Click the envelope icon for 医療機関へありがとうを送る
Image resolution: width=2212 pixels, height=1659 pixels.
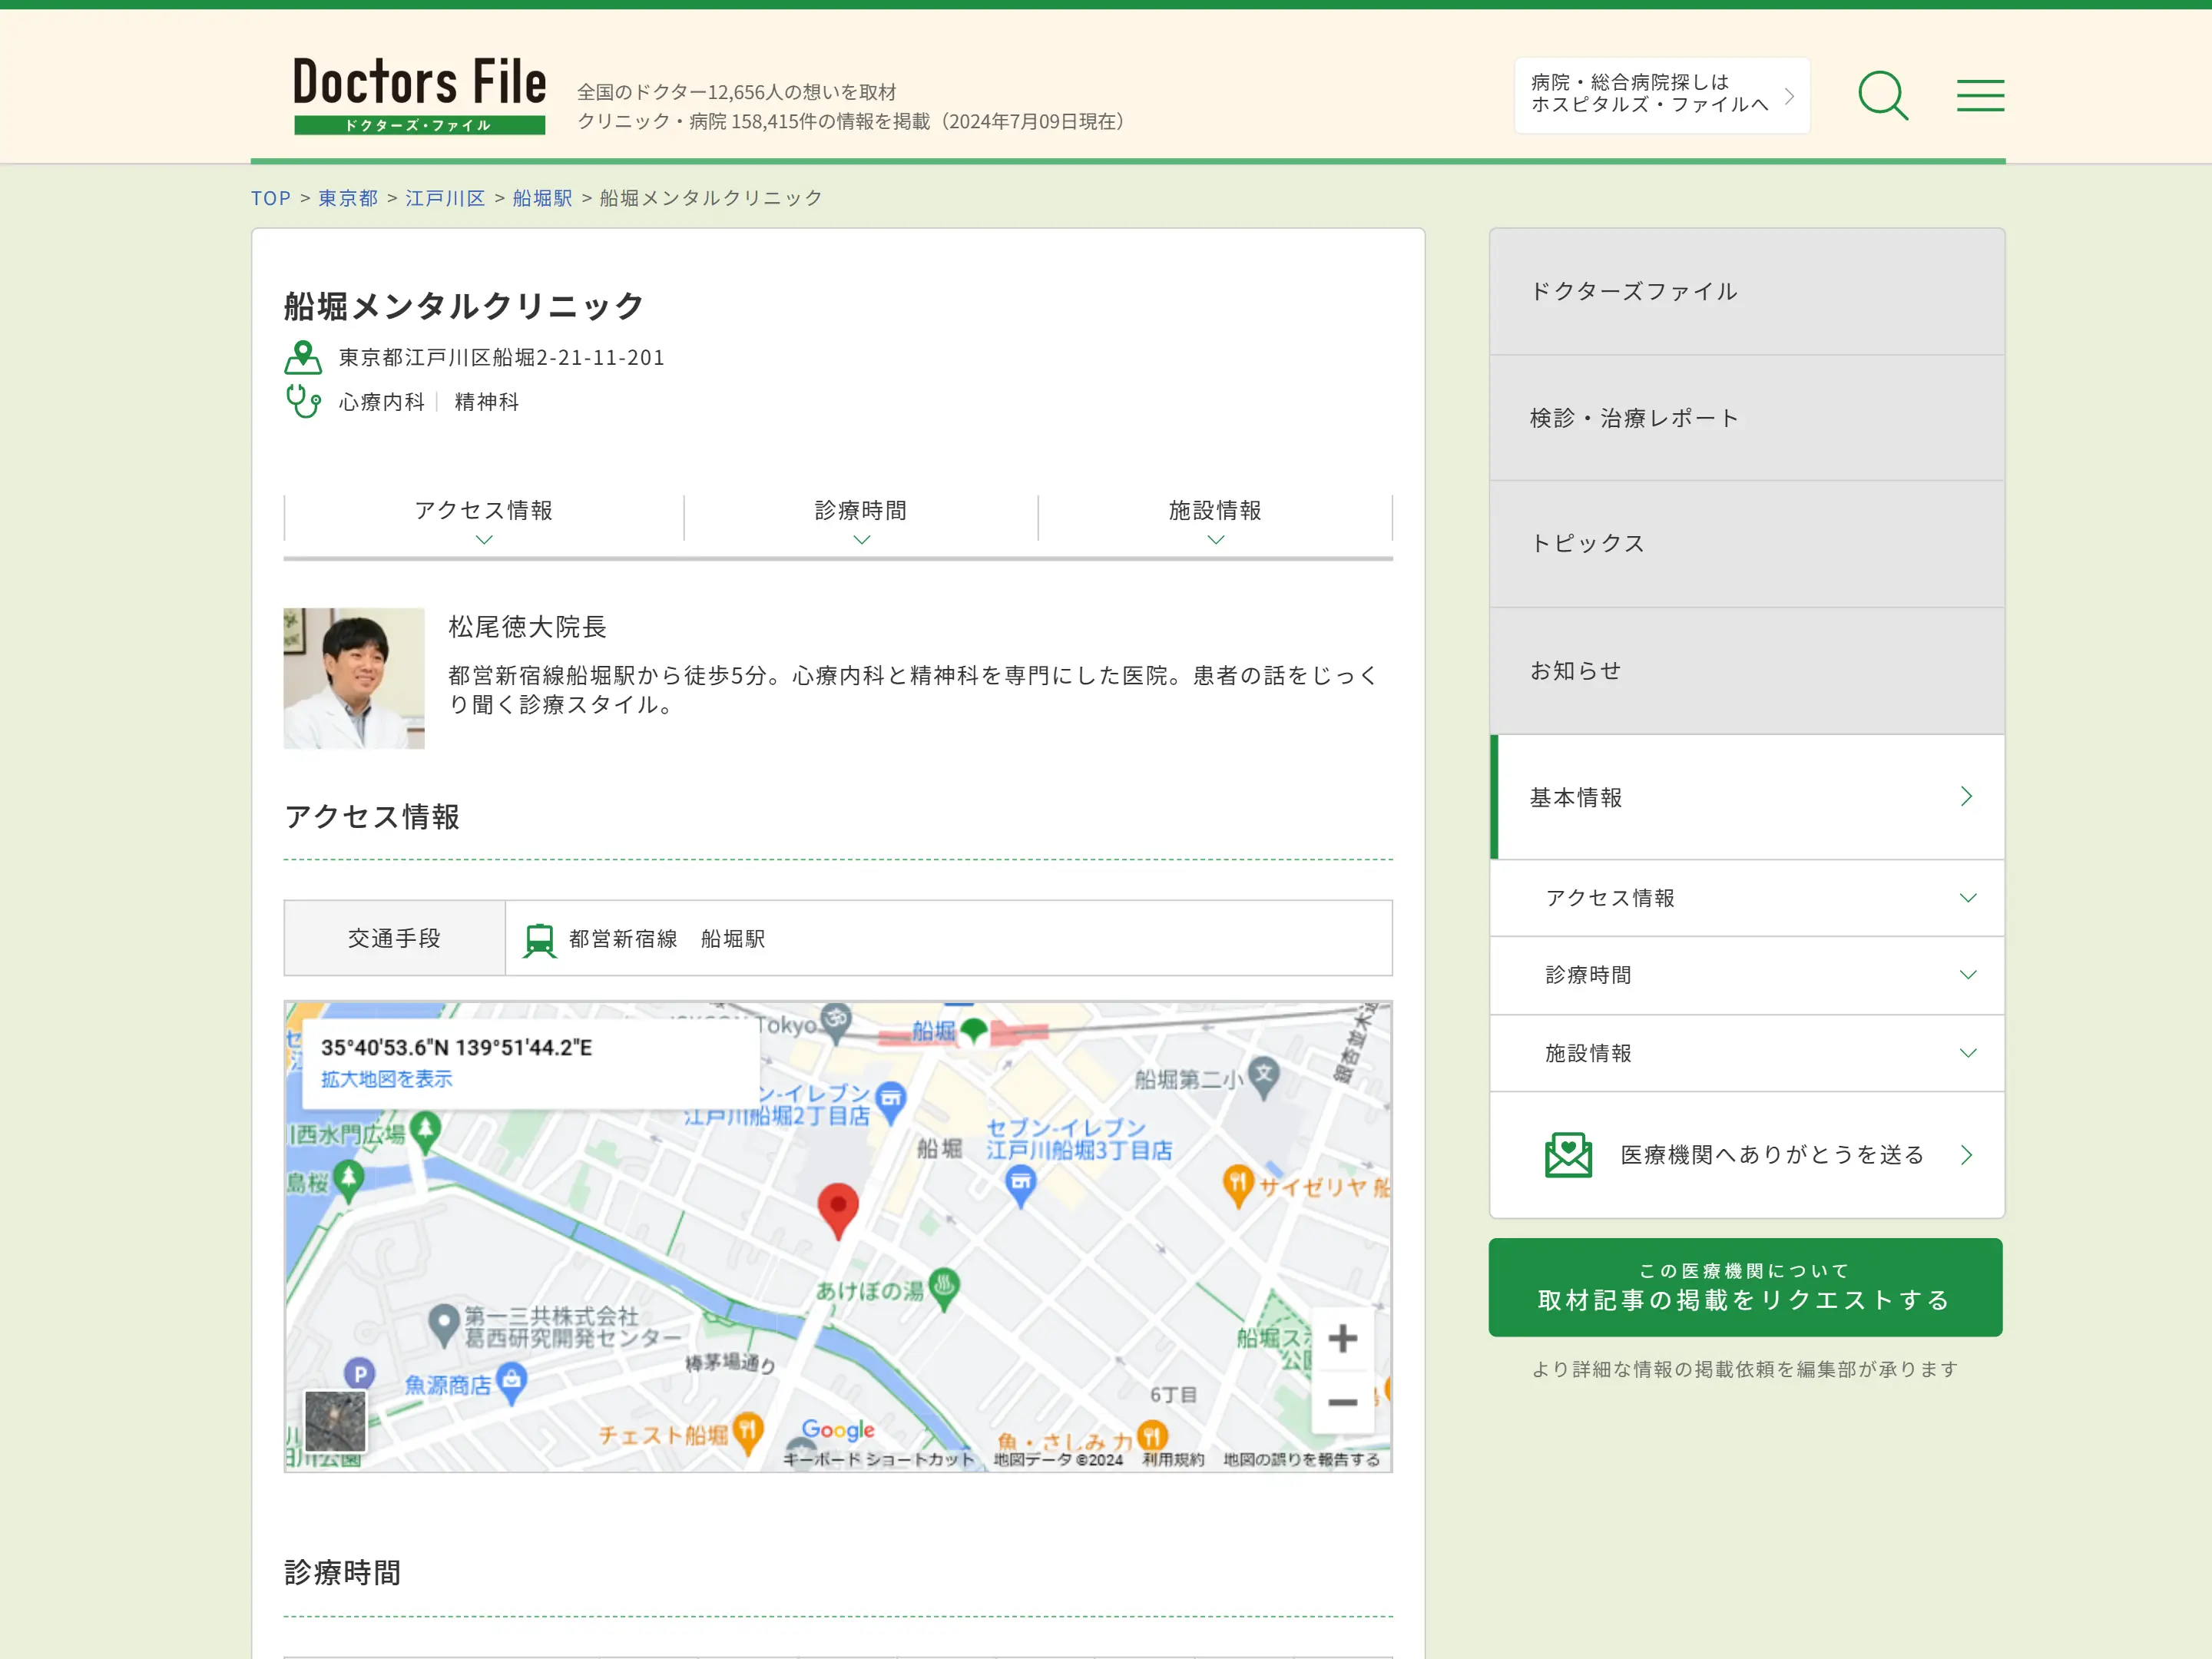pos(1568,1155)
